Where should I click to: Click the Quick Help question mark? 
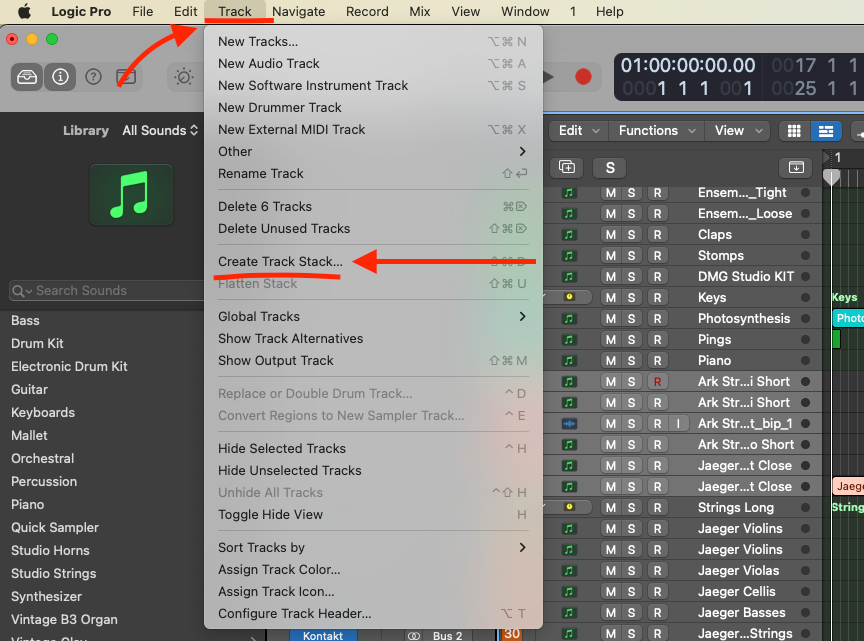tap(94, 77)
